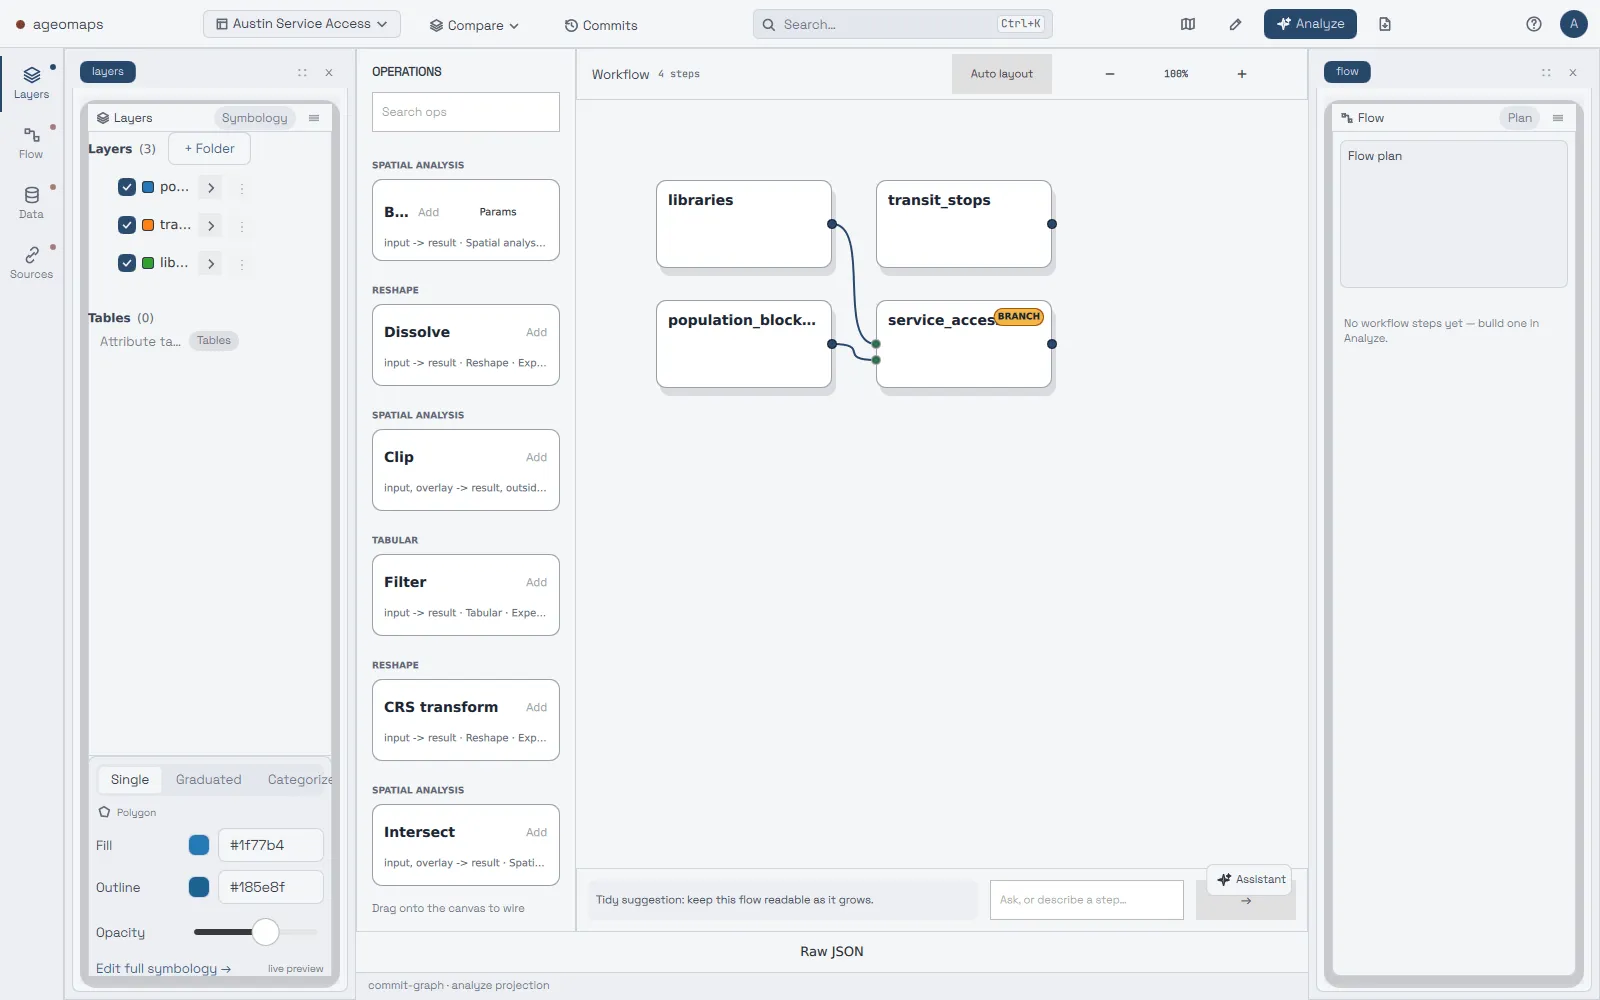Click the map view icon in top bar
1600x1000 pixels.
point(1188,24)
